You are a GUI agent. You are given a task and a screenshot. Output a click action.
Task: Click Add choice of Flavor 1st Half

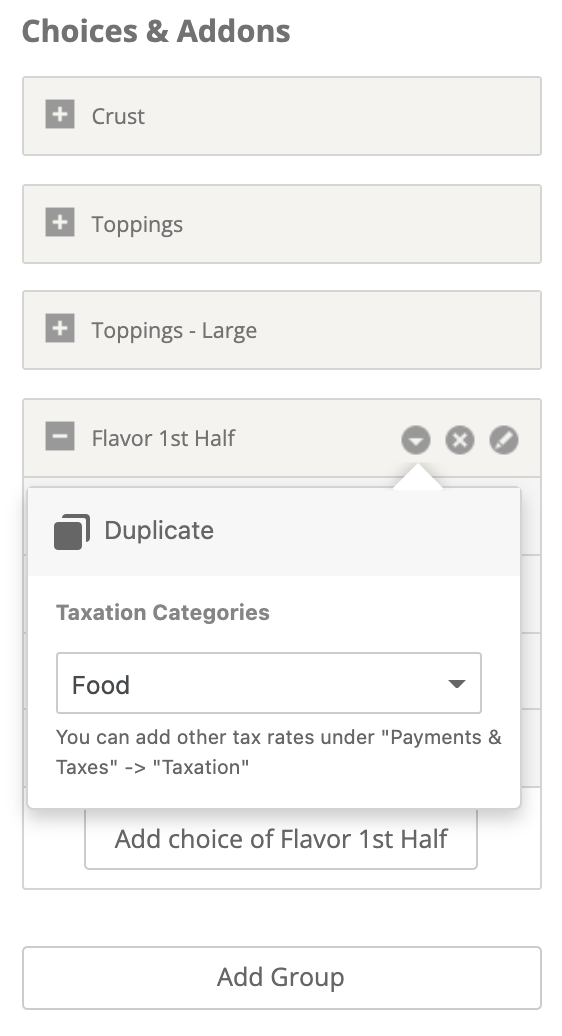281,839
